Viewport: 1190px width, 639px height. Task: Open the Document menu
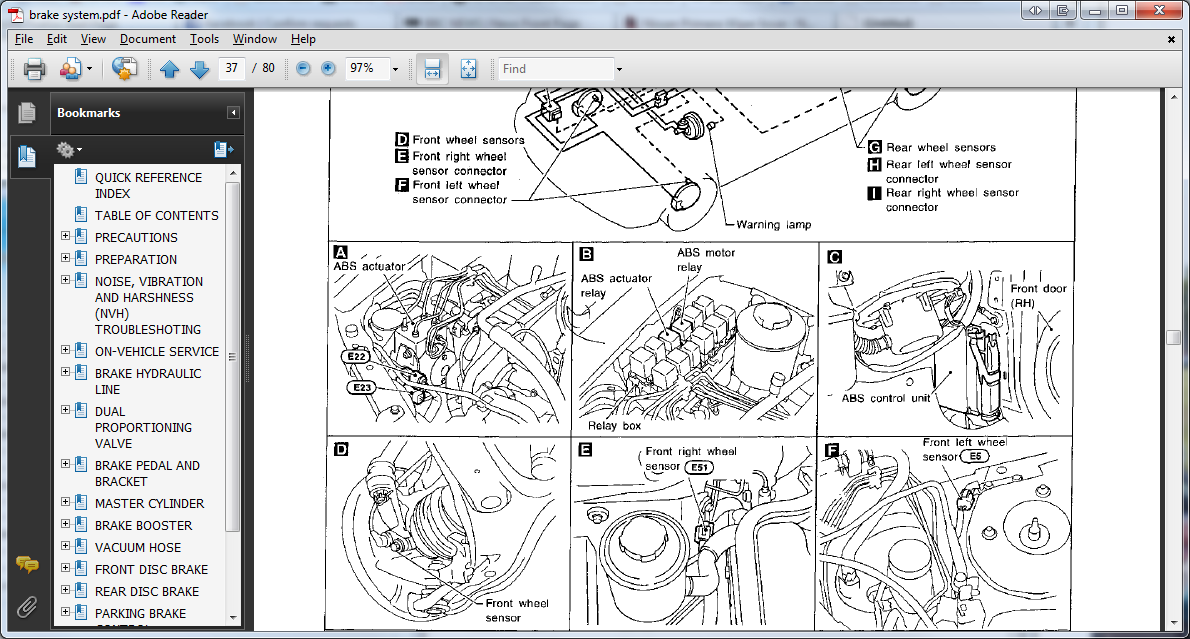147,39
